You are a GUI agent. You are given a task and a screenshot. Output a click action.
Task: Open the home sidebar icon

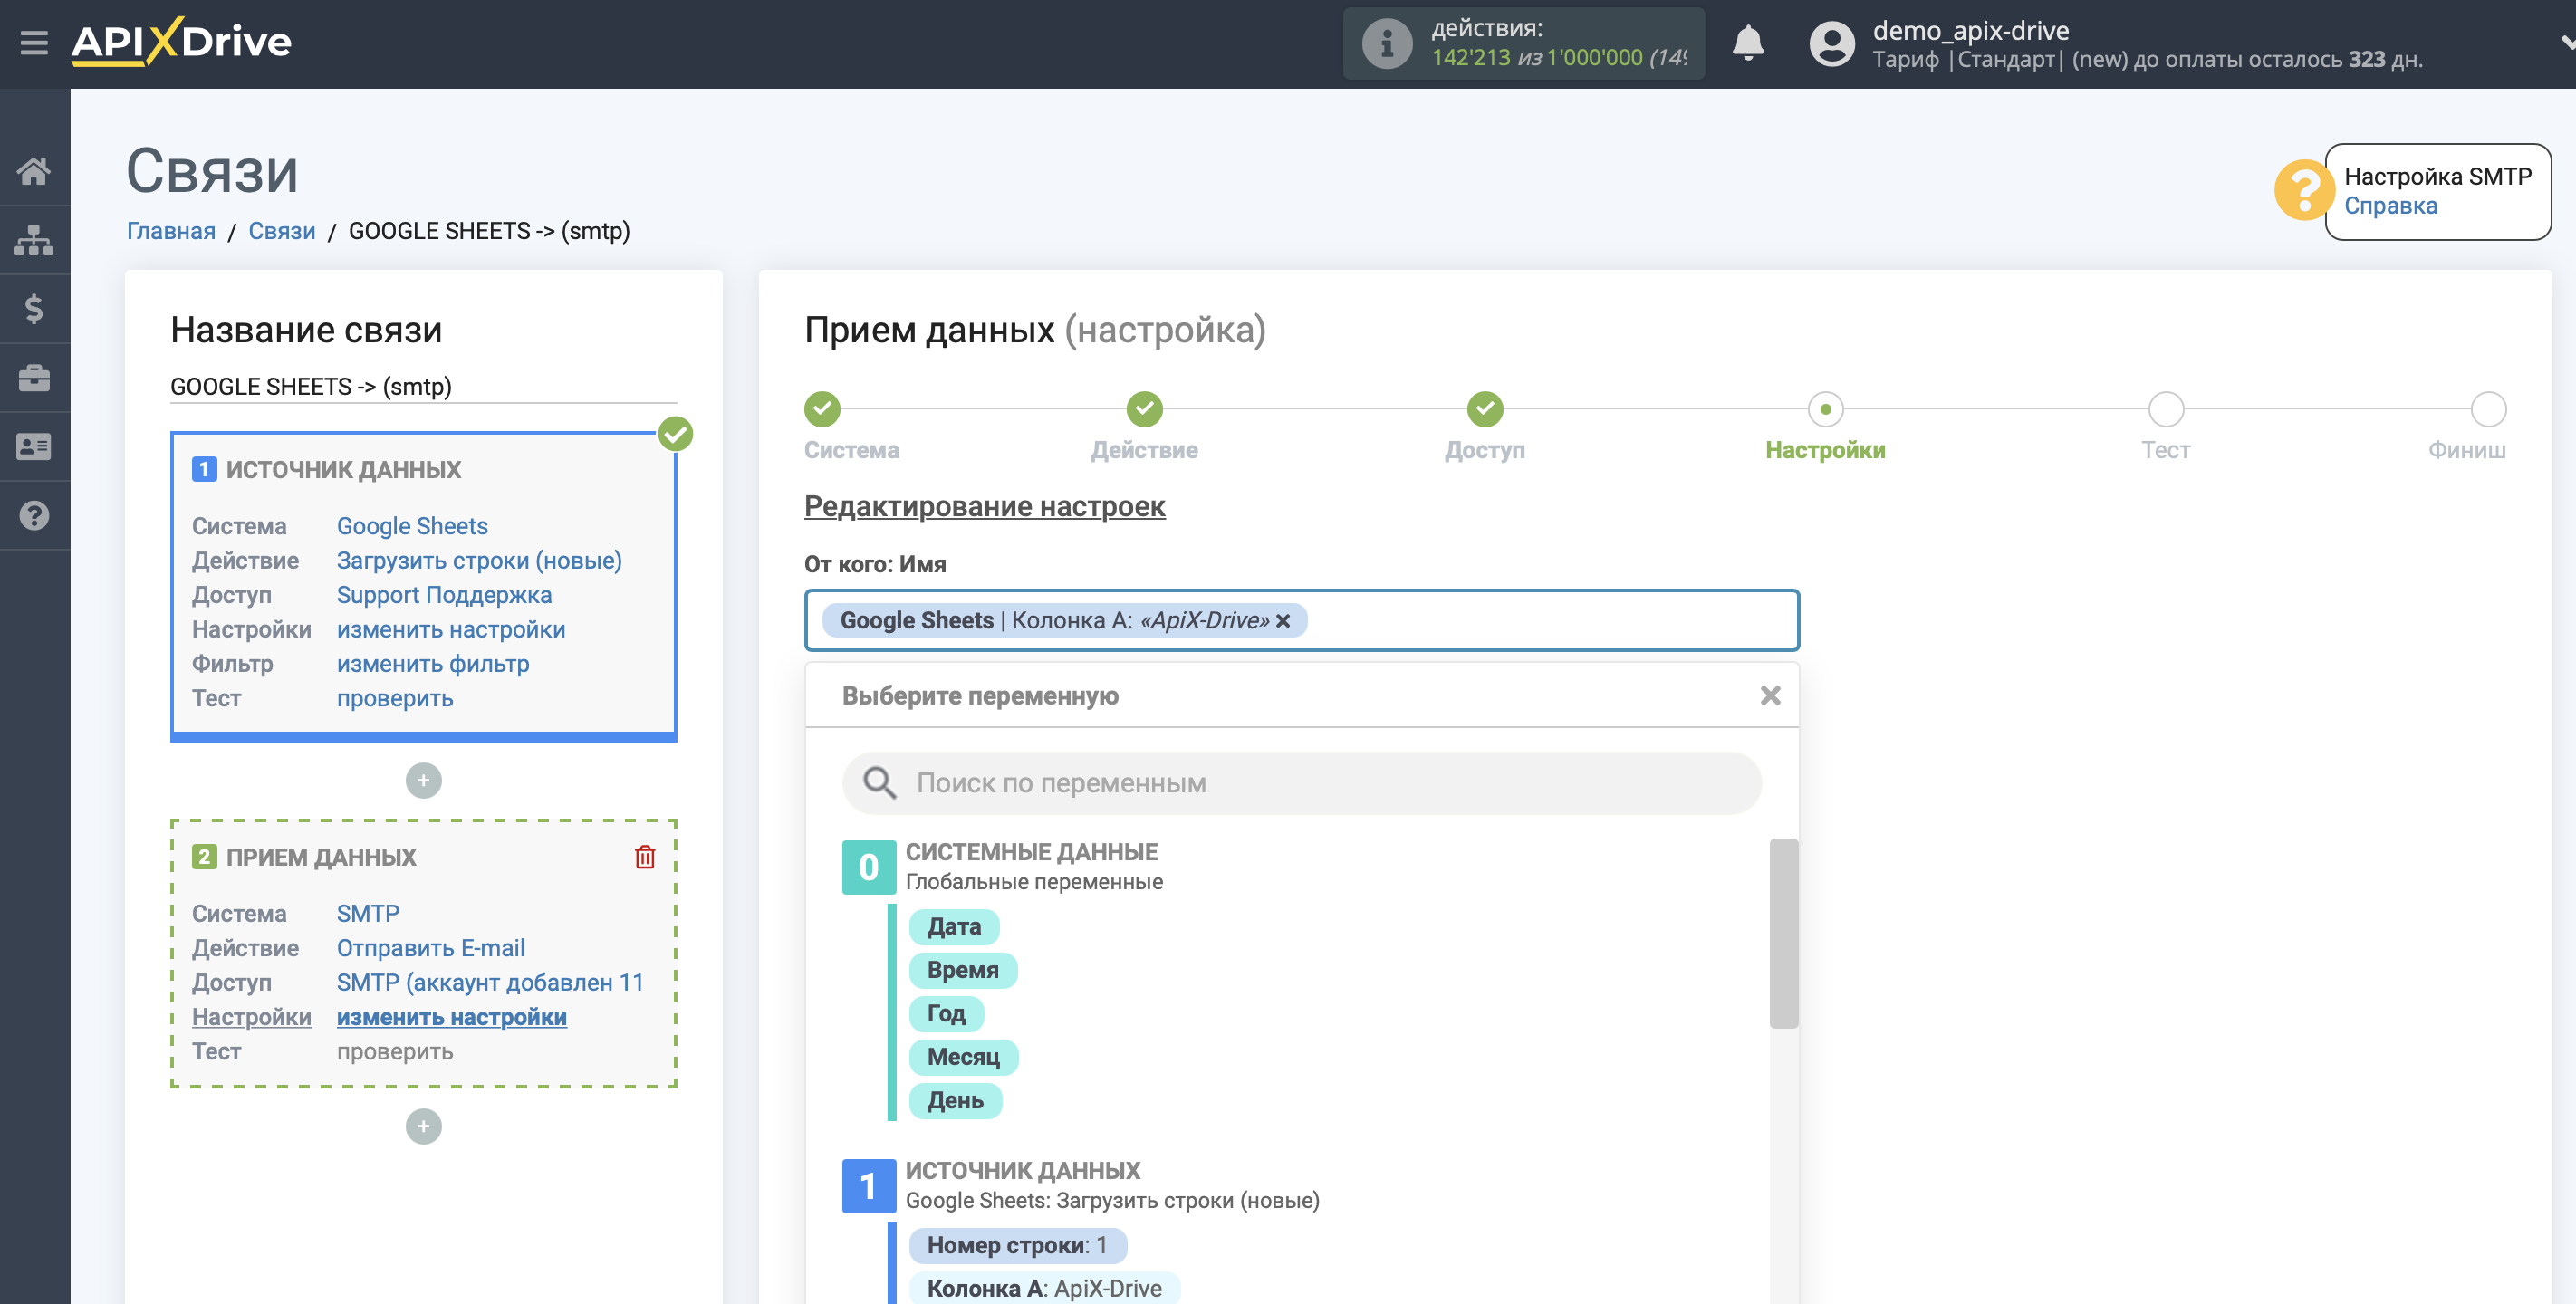(34, 171)
